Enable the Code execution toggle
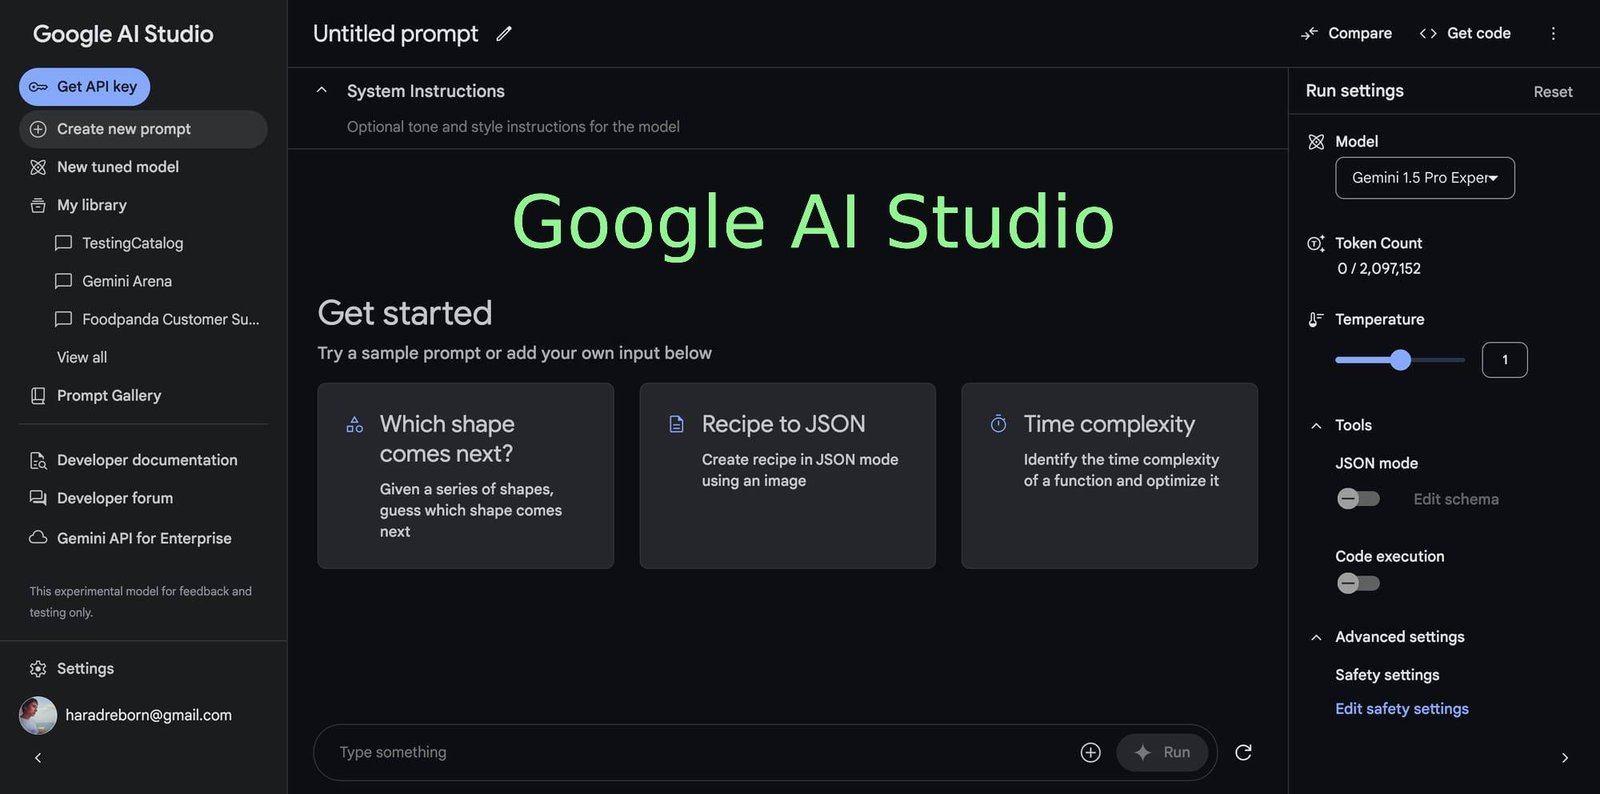The height and width of the screenshot is (794, 1600). [1358, 583]
